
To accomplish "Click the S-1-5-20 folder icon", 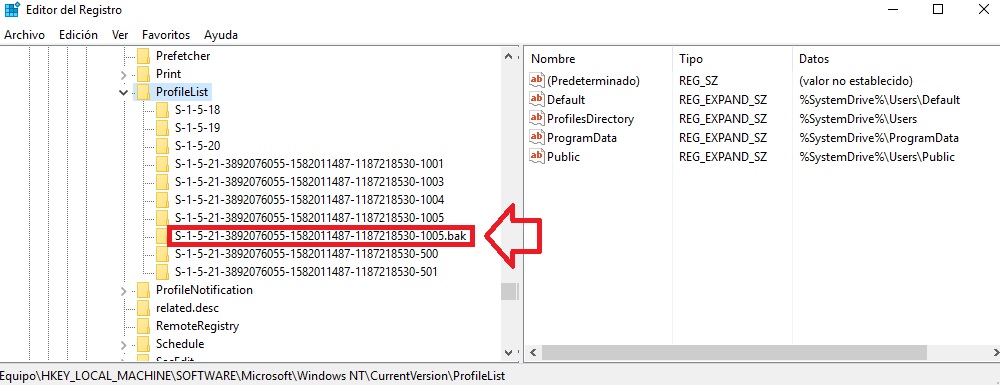I will [162, 145].
